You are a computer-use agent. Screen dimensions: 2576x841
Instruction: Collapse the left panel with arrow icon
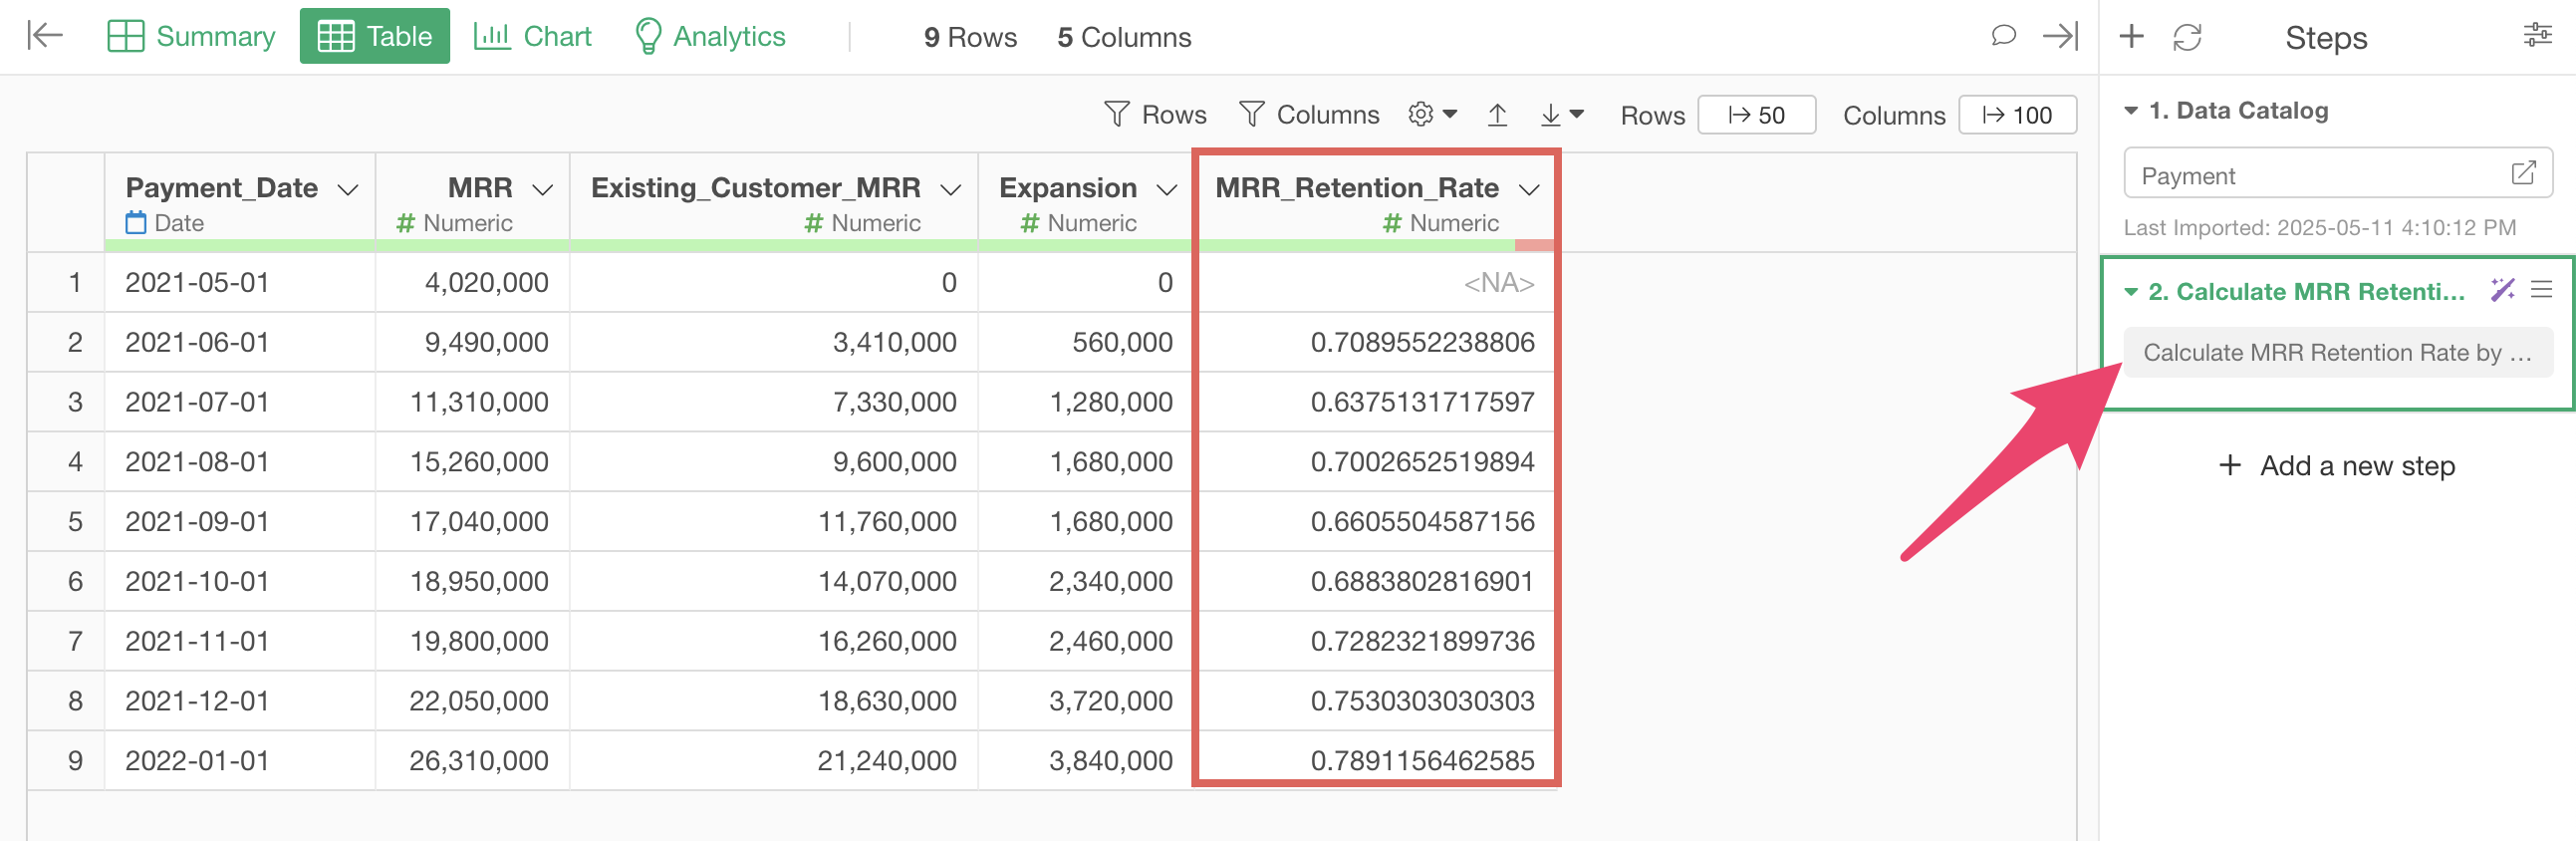coord(45,36)
